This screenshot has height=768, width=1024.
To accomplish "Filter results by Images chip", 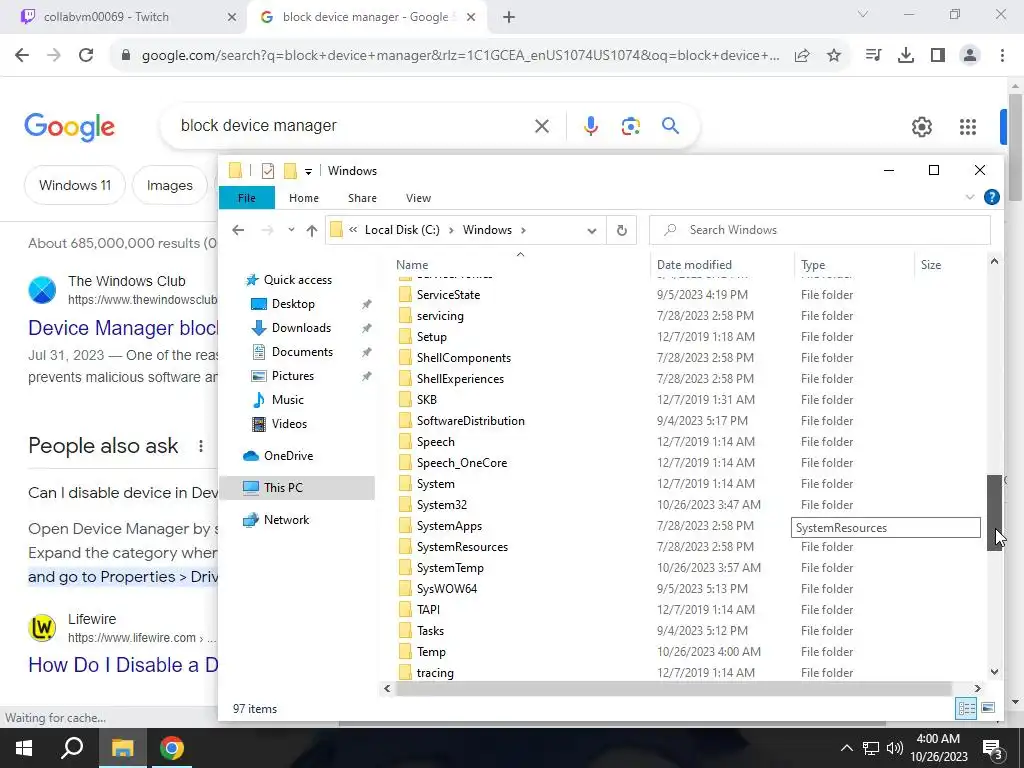I will [x=169, y=185].
